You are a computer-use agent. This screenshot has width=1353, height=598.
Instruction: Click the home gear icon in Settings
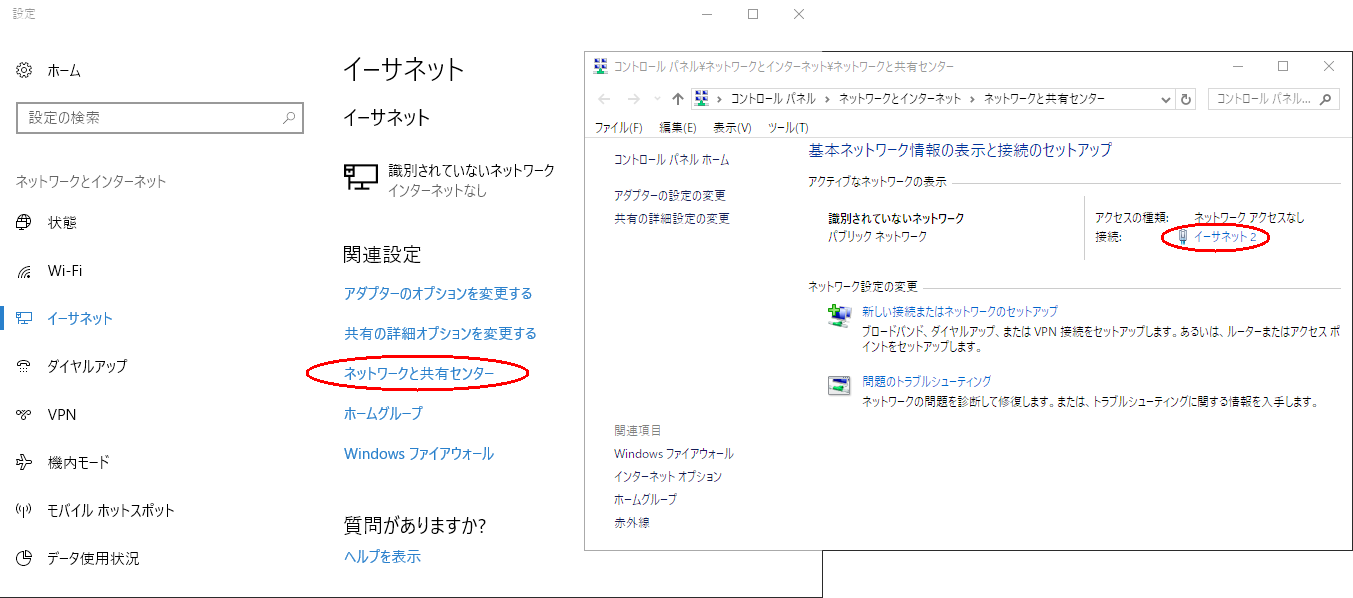coord(24,70)
